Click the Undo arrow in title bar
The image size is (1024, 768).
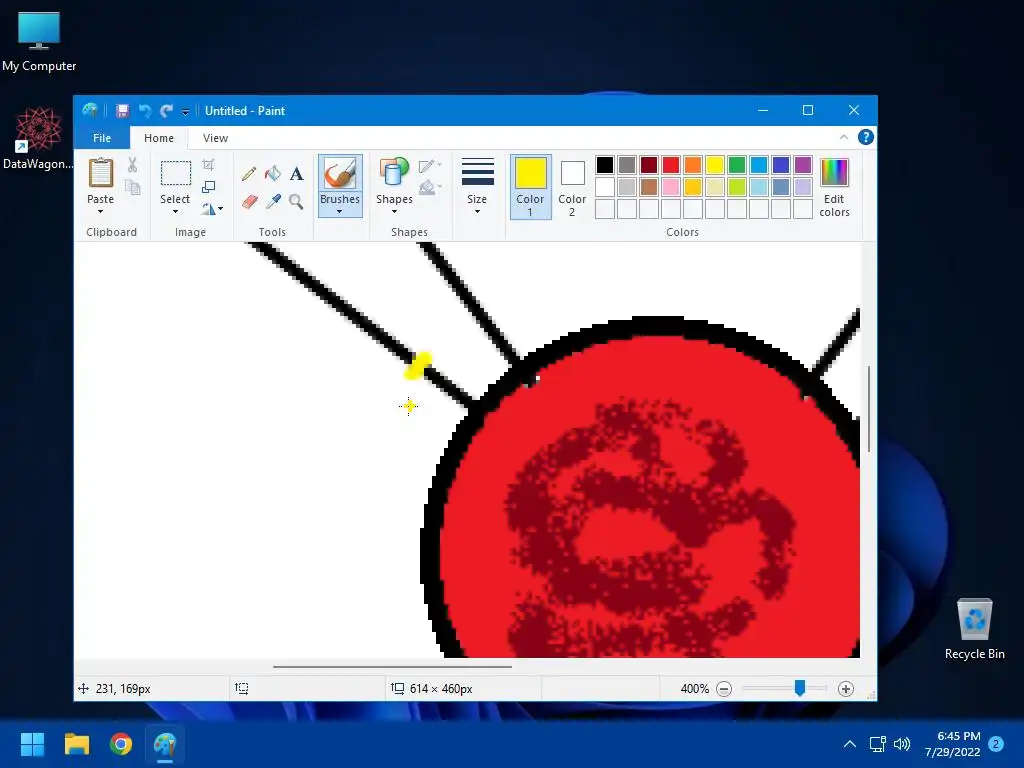point(145,111)
